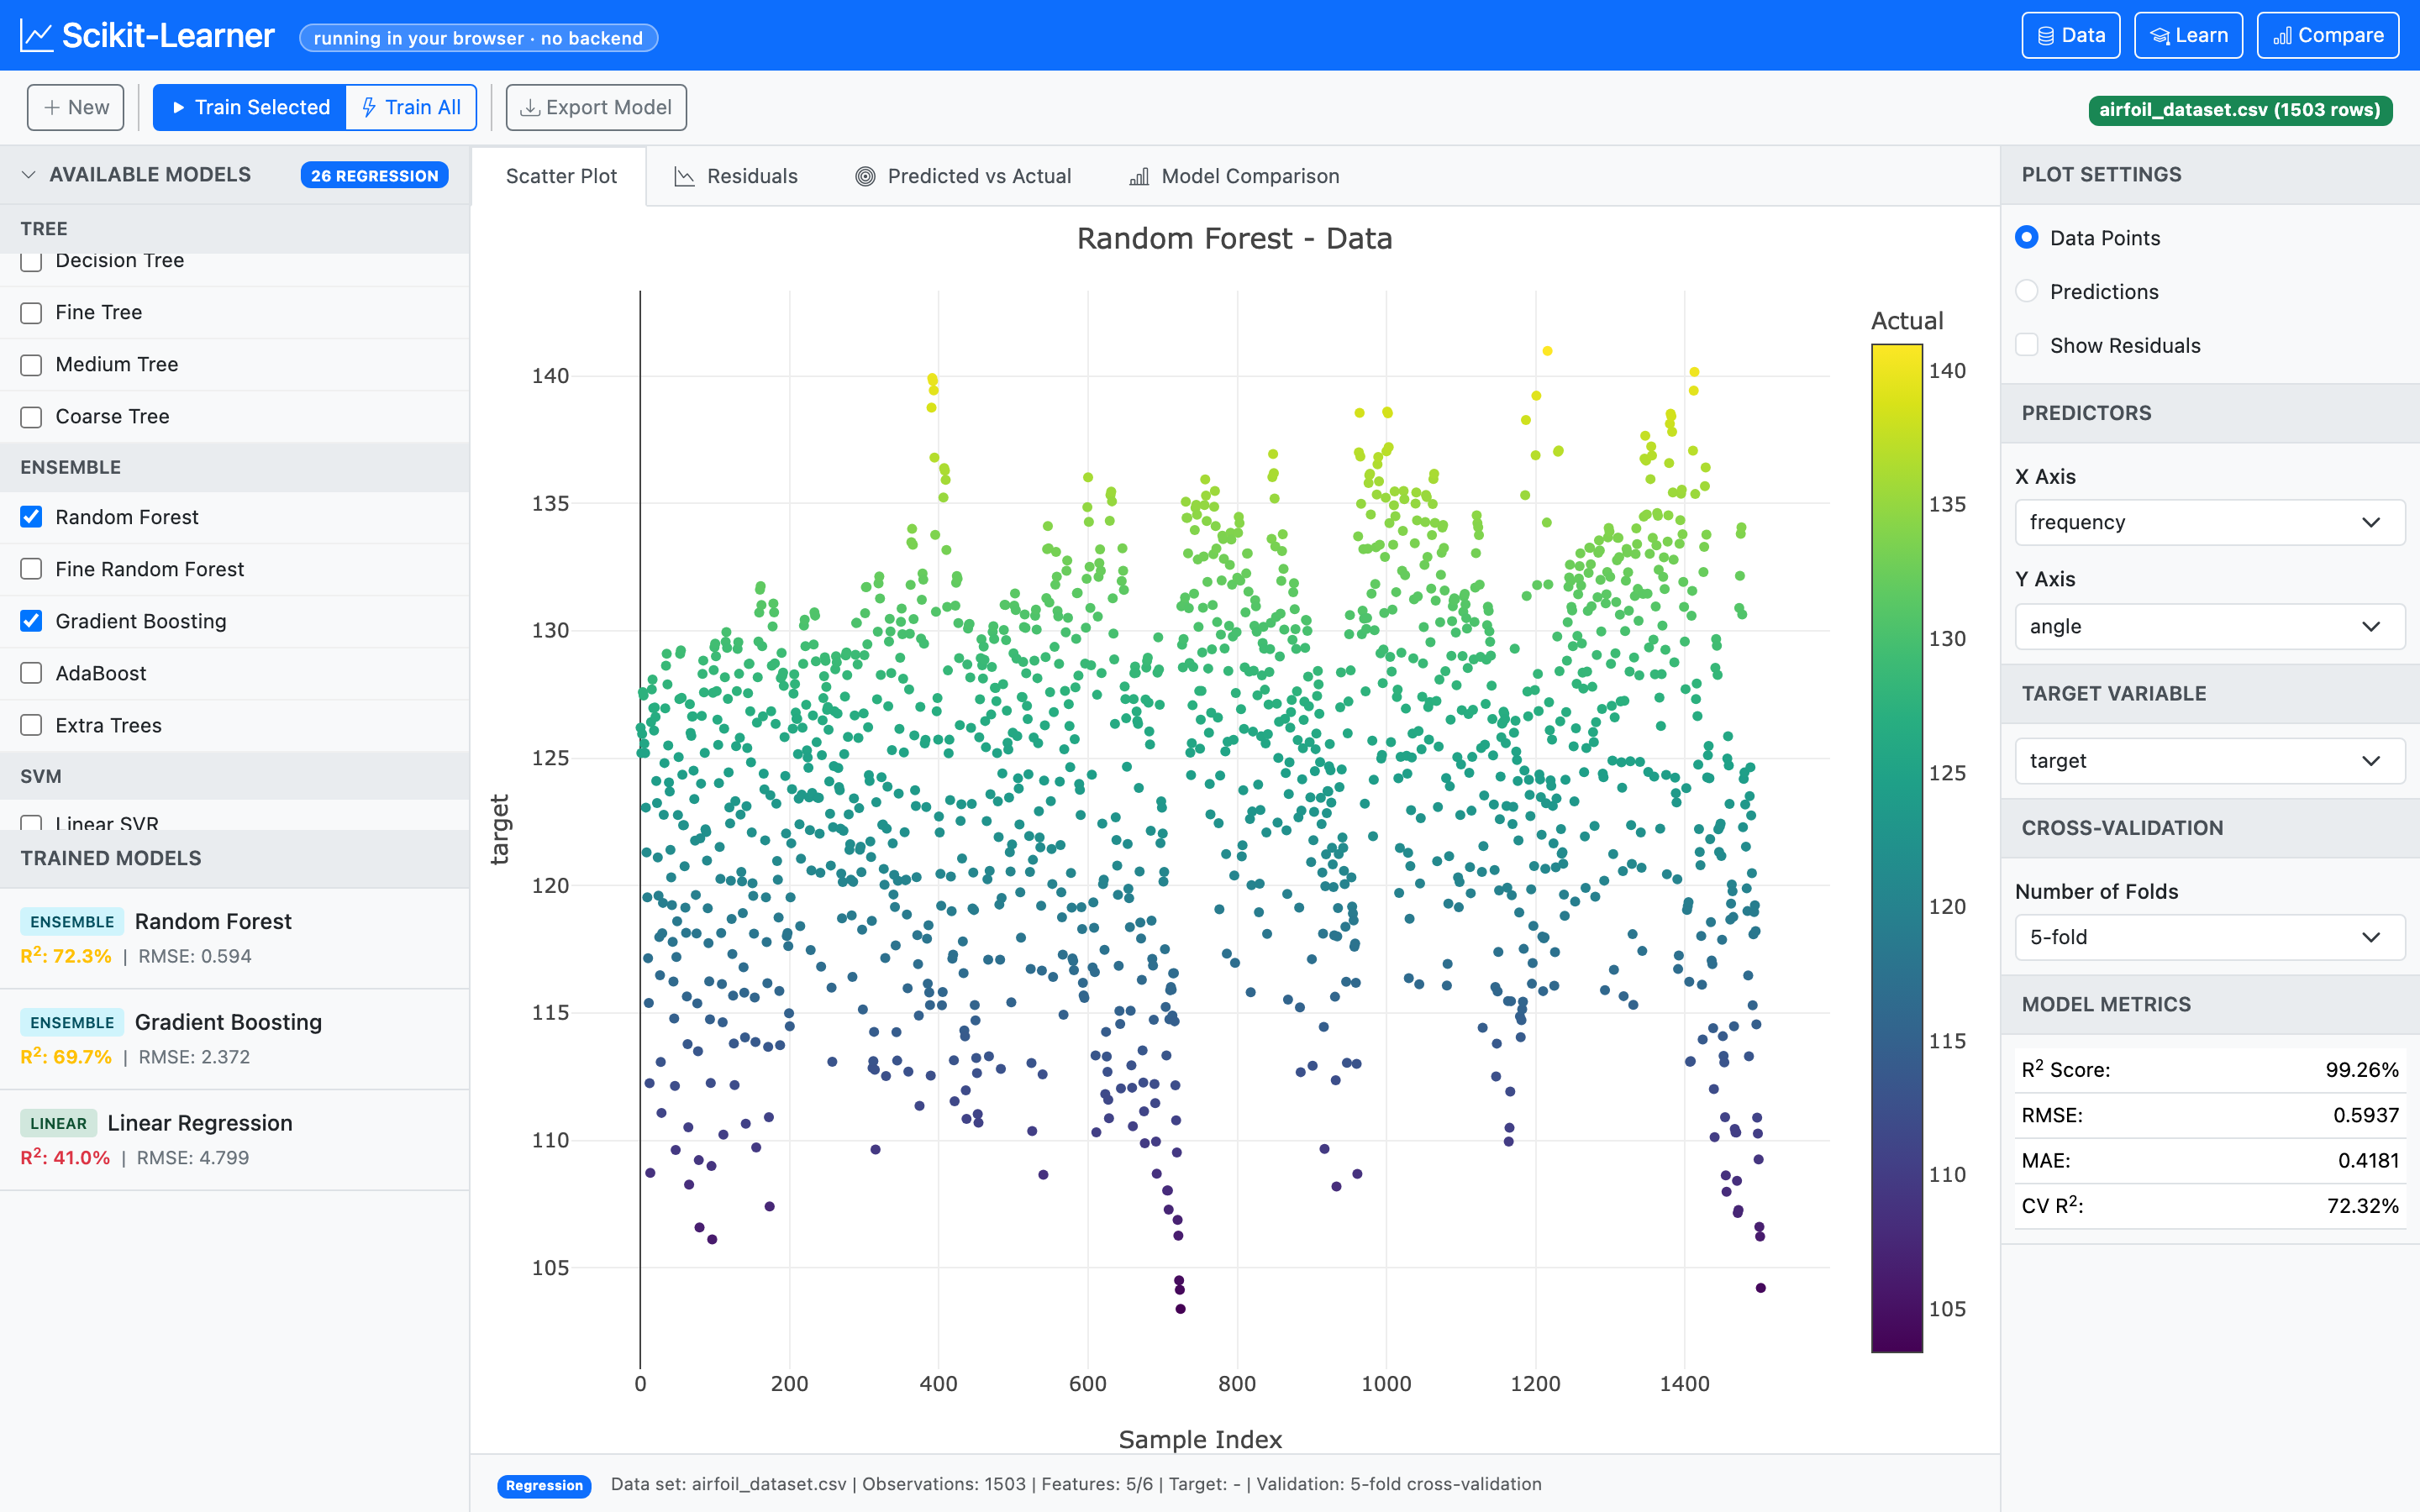2420x1512 pixels.
Task: Click the LINEAR tag on Linear Regression card
Action: [x=58, y=1124]
